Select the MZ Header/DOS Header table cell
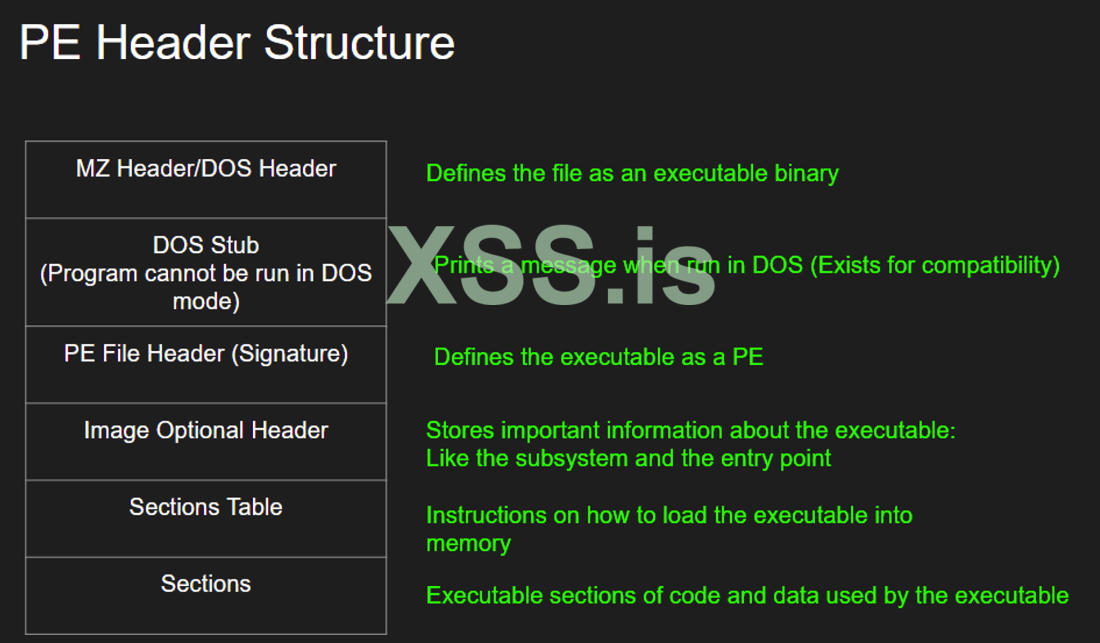Viewport: 1100px width, 643px height. [206, 180]
